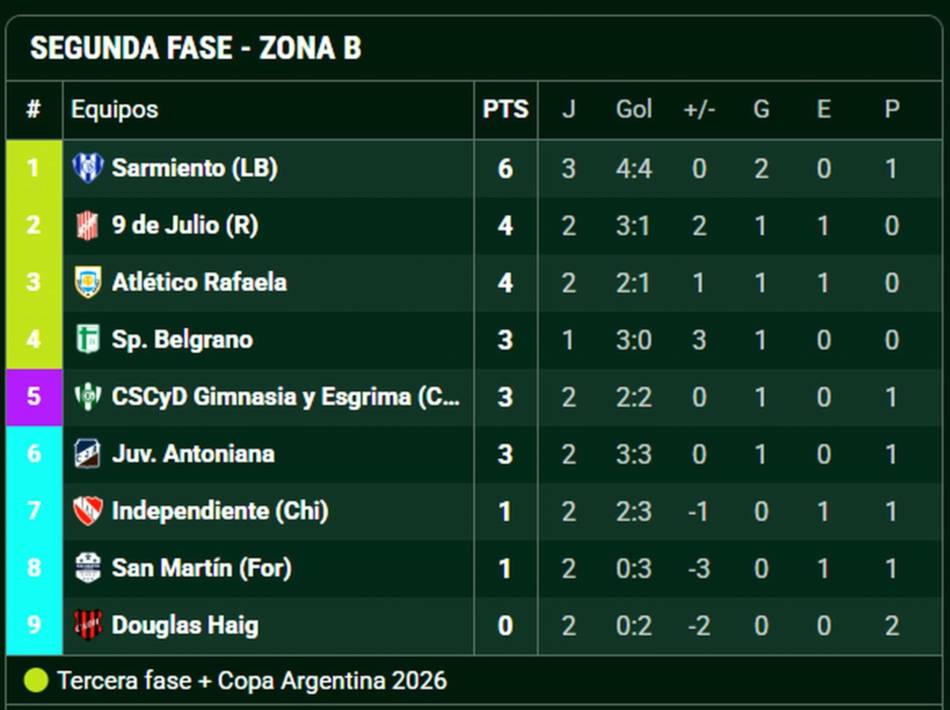Screen dimensions: 950x710
Task: Sort by the PTS column header
Action: point(505,110)
